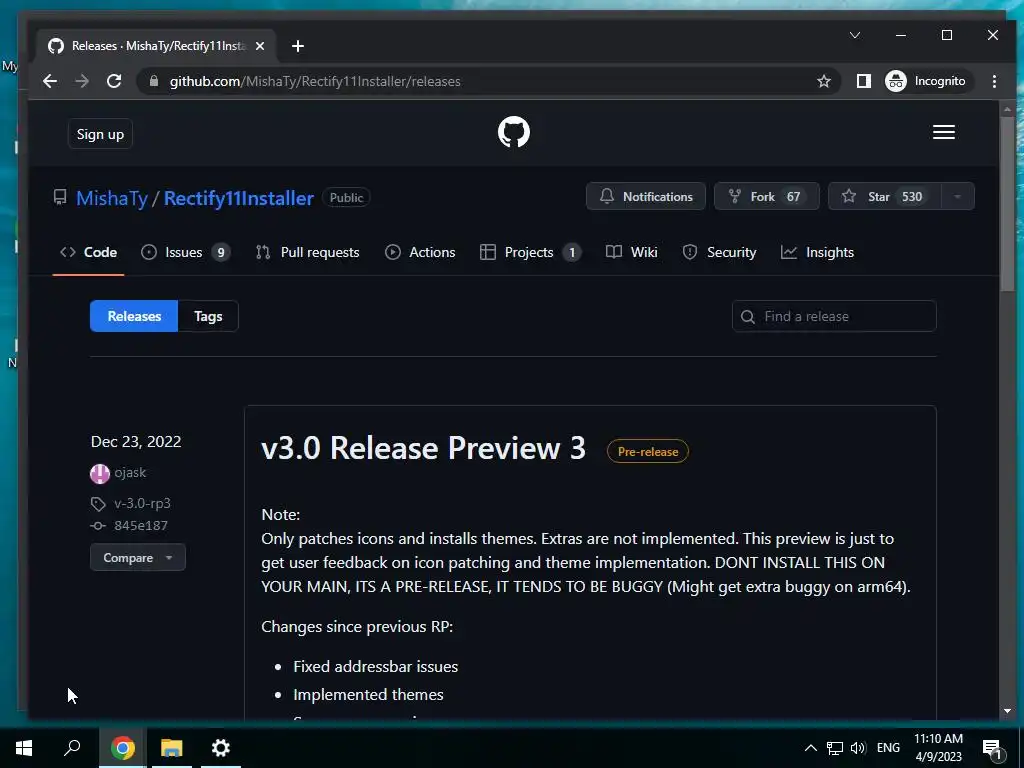
Task: Open the Issues tab
Action: pyautogui.click(x=185, y=252)
